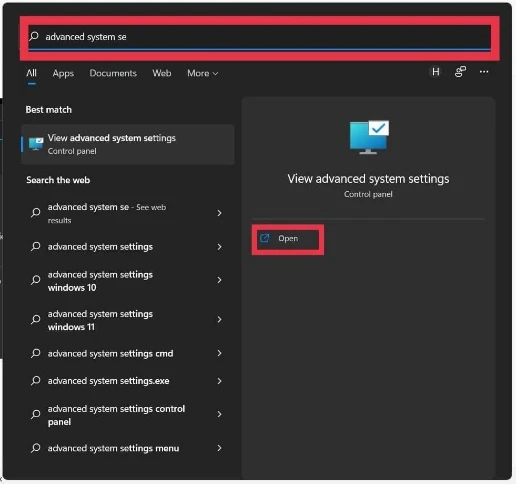Expand chevron for 'advanced system settings windows 11'
This screenshot has width=516, height=484.
pyautogui.click(x=219, y=320)
